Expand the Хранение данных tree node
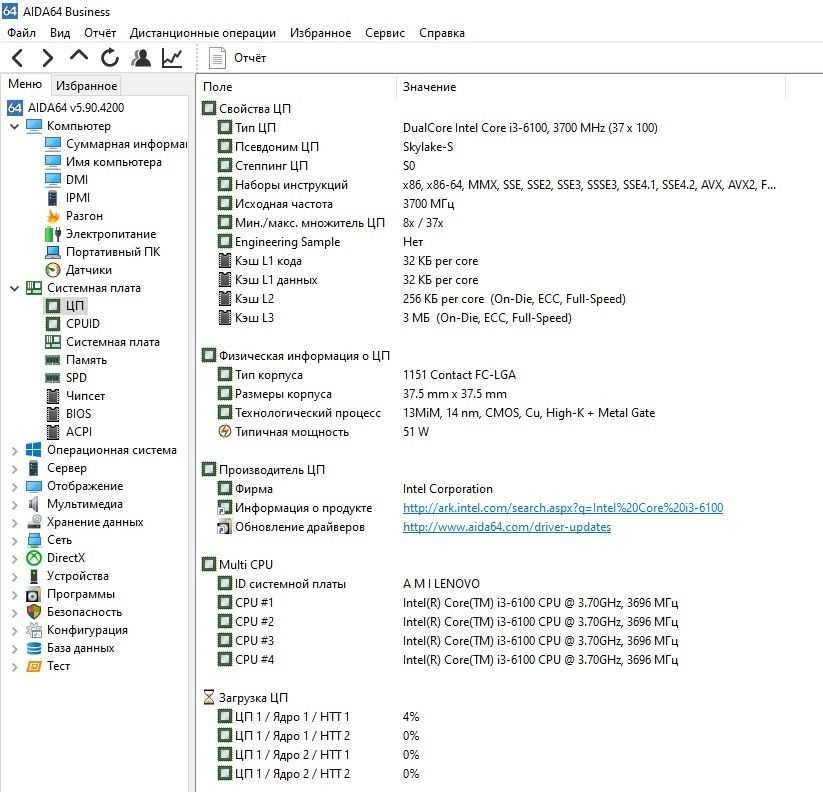The height and width of the screenshot is (792, 823). click(x=15, y=522)
